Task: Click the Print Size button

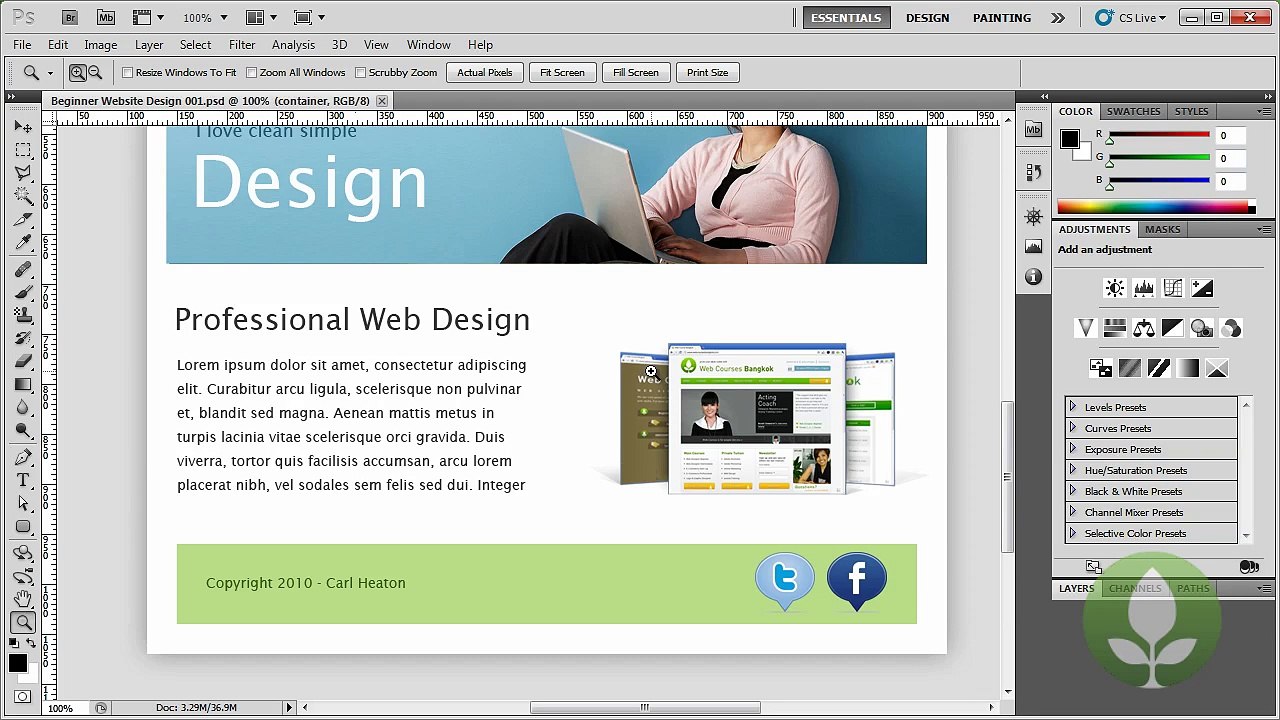Action: (707, 72)
